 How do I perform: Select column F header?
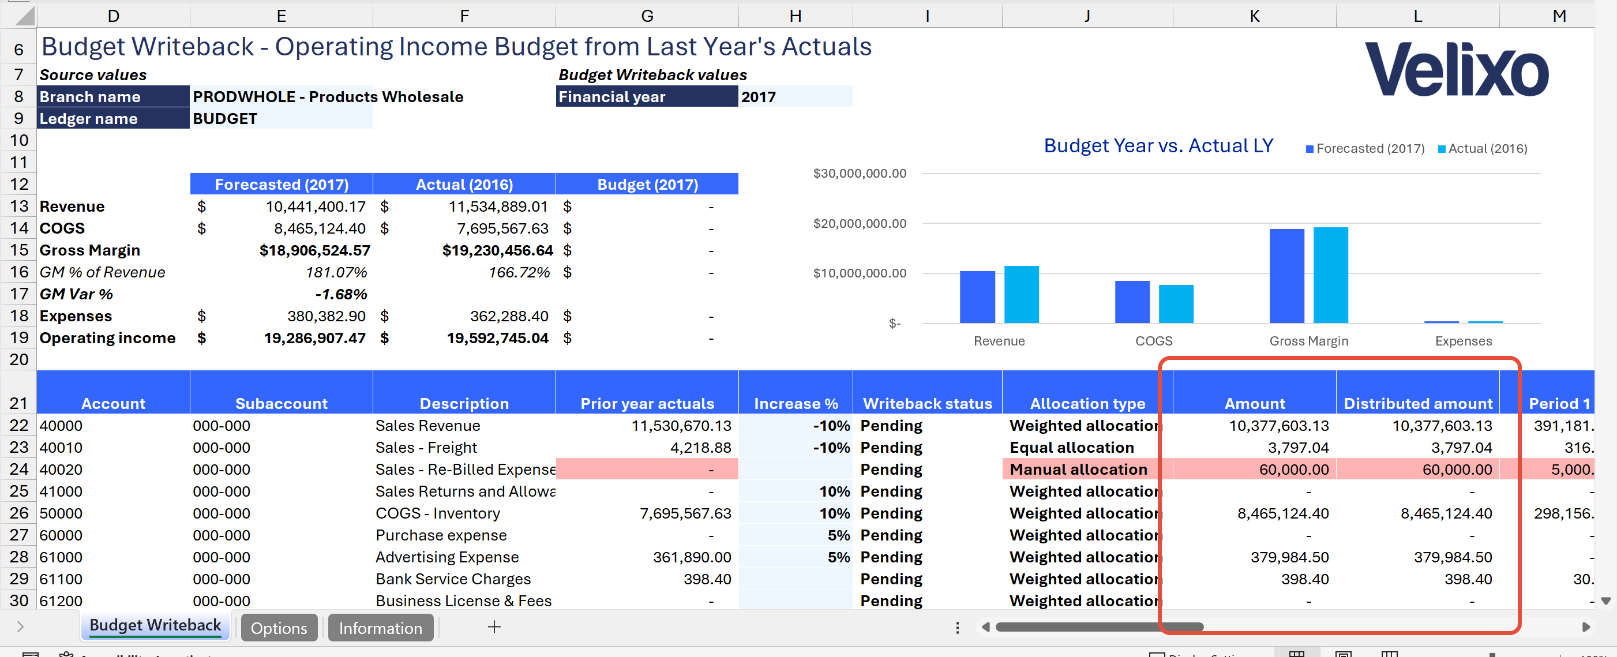(464, 16)
